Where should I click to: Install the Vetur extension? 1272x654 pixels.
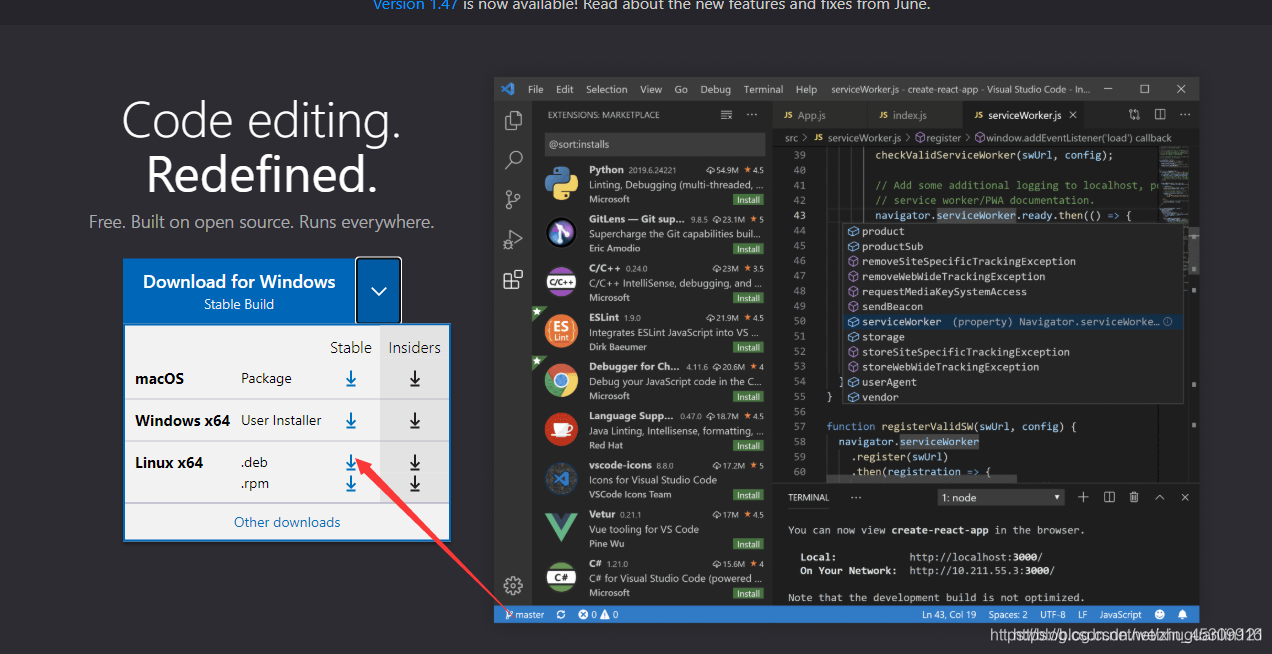click(748, 544)
